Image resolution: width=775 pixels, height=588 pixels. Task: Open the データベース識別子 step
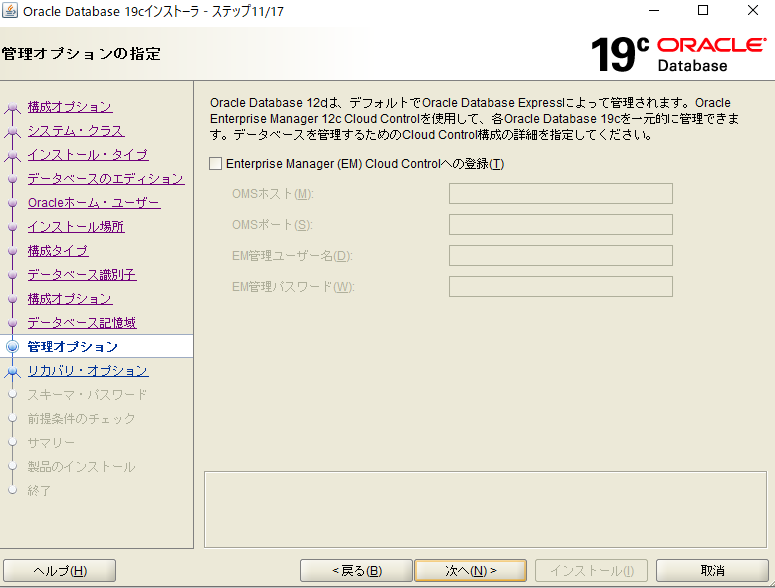tap(81, 275)
